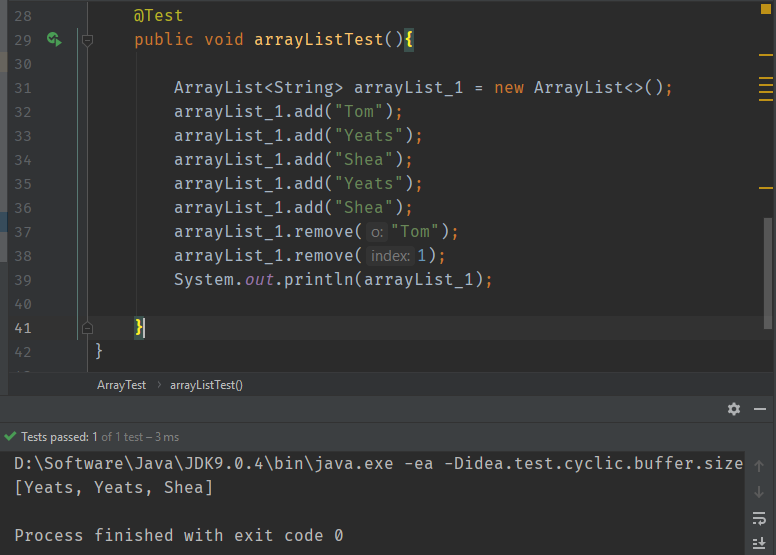
Task: Click the scroll to end console icon
Action: [x=759, y=544]
